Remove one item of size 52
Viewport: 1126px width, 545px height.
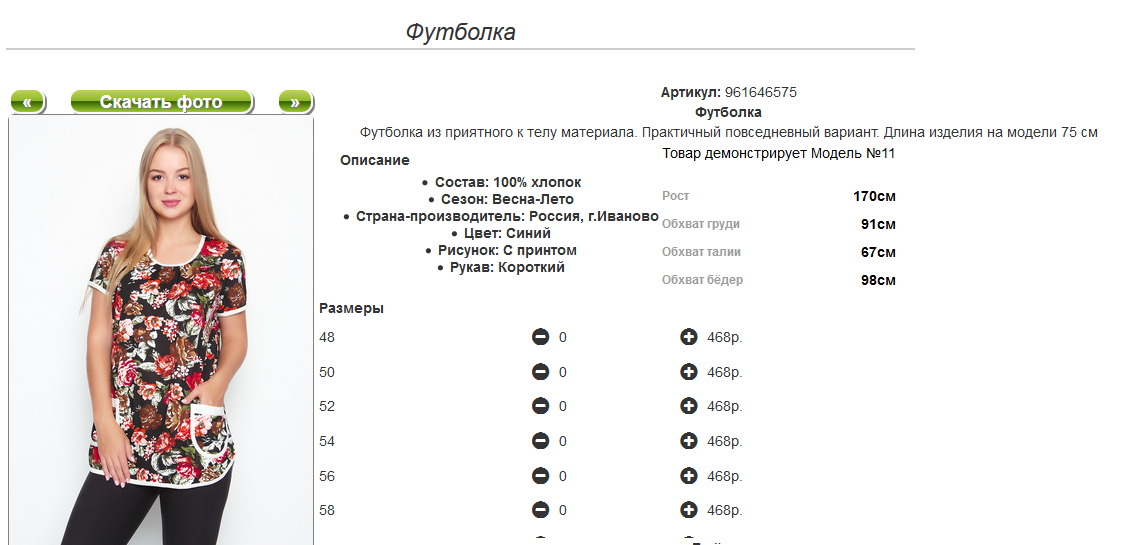coord(540,406)
